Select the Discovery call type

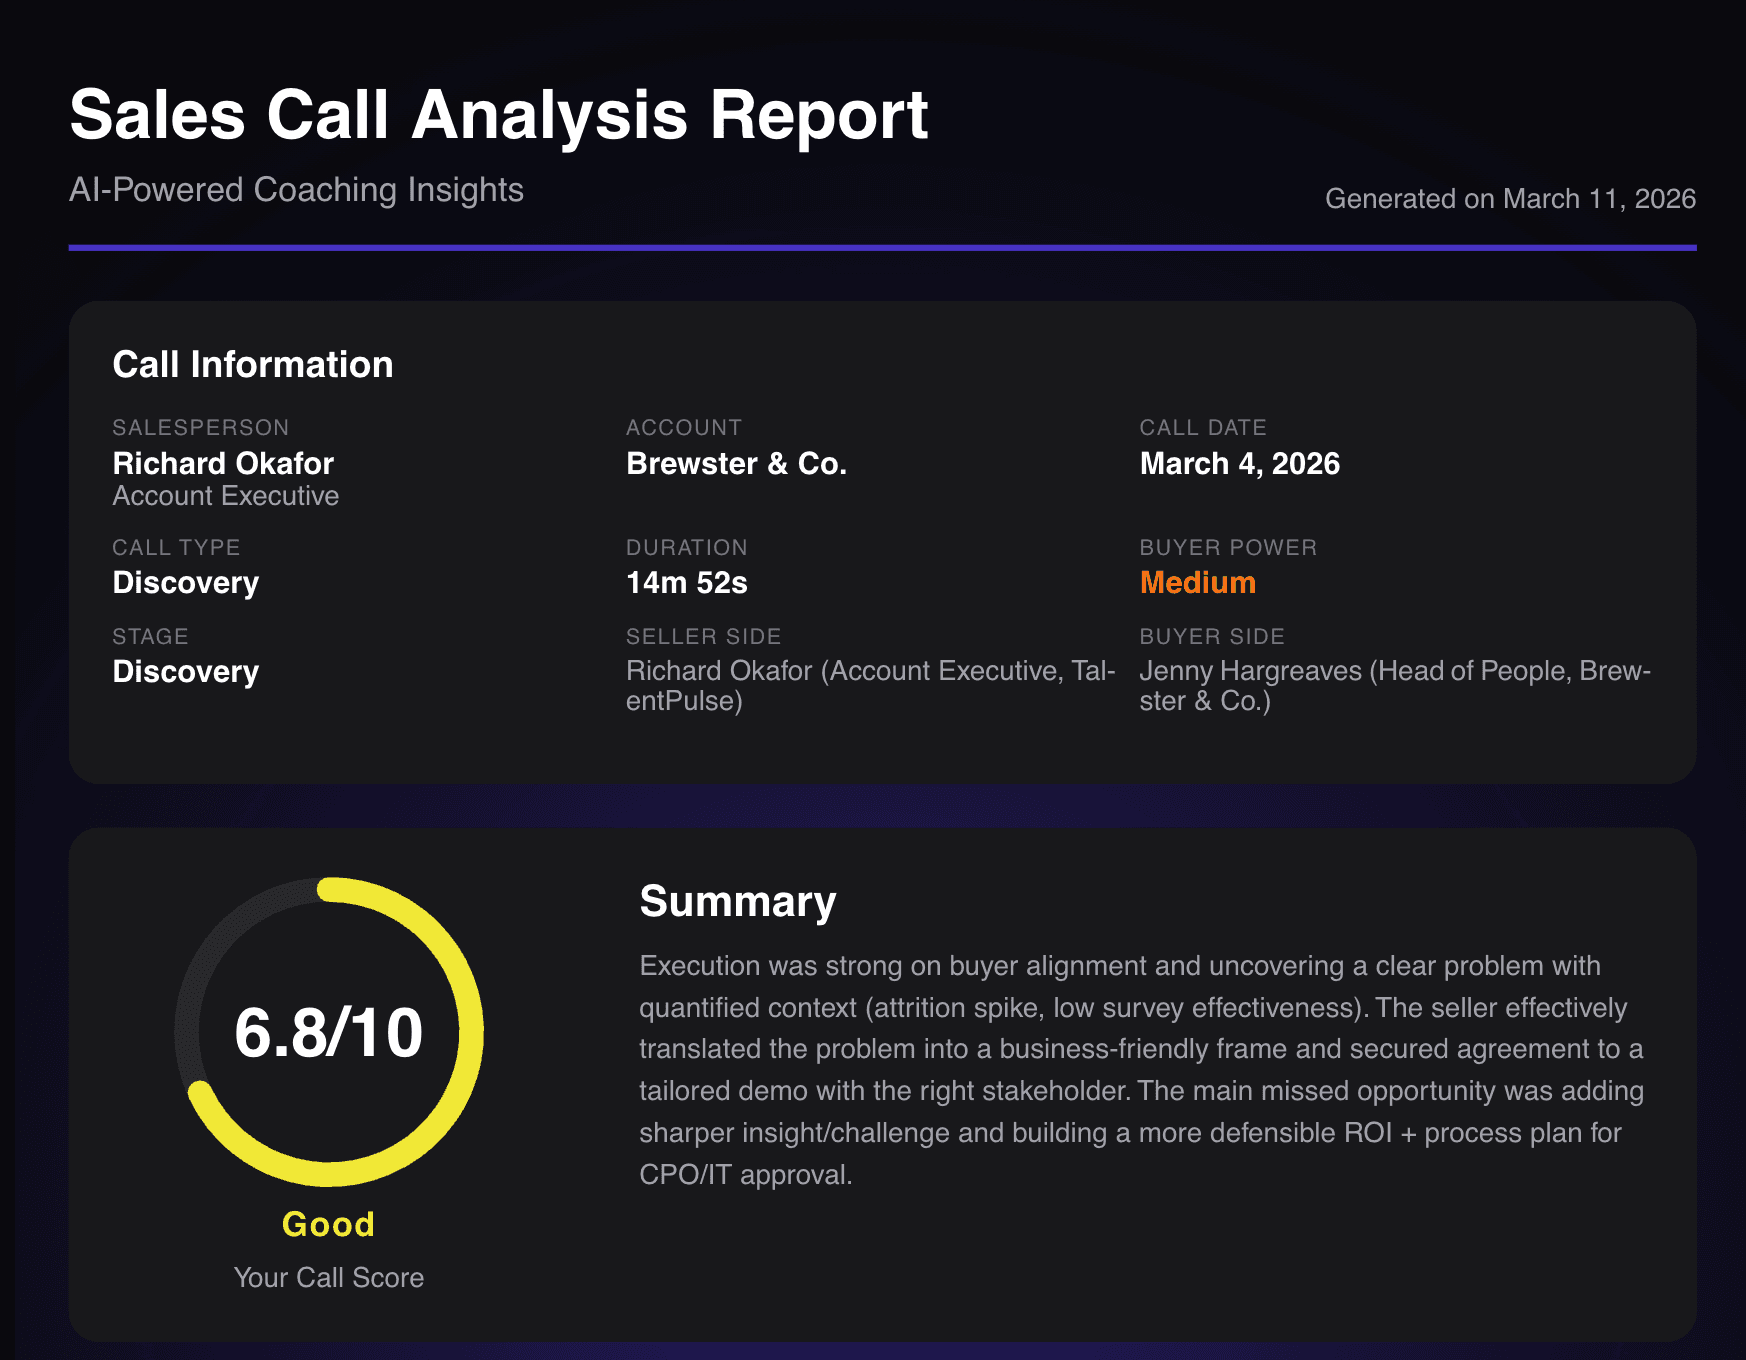185,582
